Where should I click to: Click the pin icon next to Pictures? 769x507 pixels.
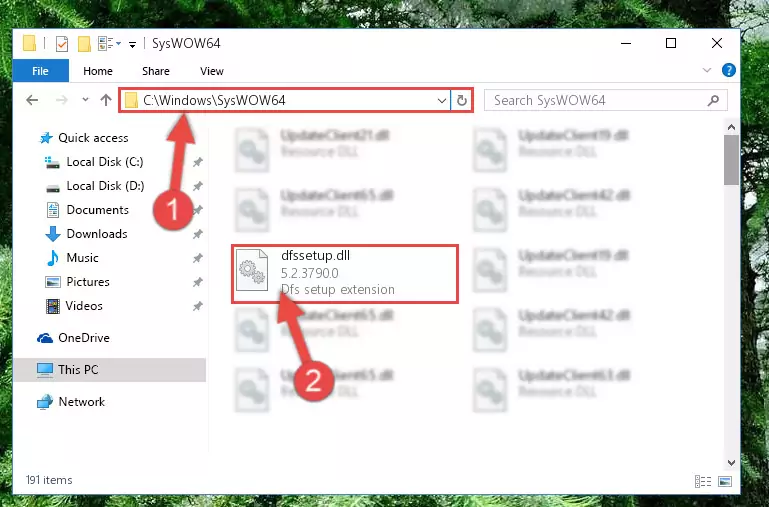[x=198, y=282]
